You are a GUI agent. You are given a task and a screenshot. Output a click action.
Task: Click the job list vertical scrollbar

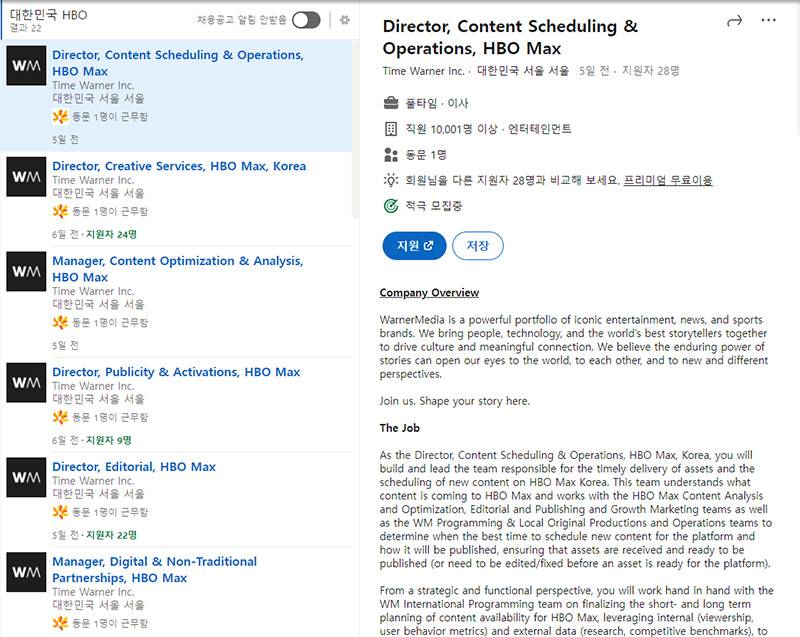[x=355, y=130]
